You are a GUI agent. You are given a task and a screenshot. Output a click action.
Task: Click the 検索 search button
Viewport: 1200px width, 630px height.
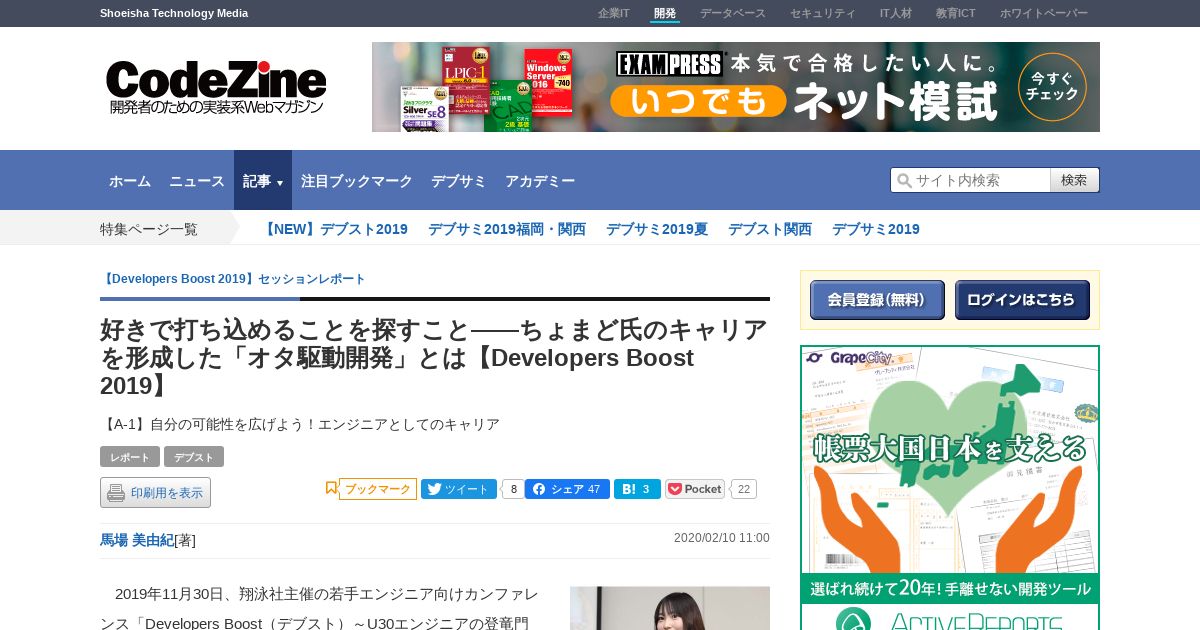click(x=1075, y=180)
